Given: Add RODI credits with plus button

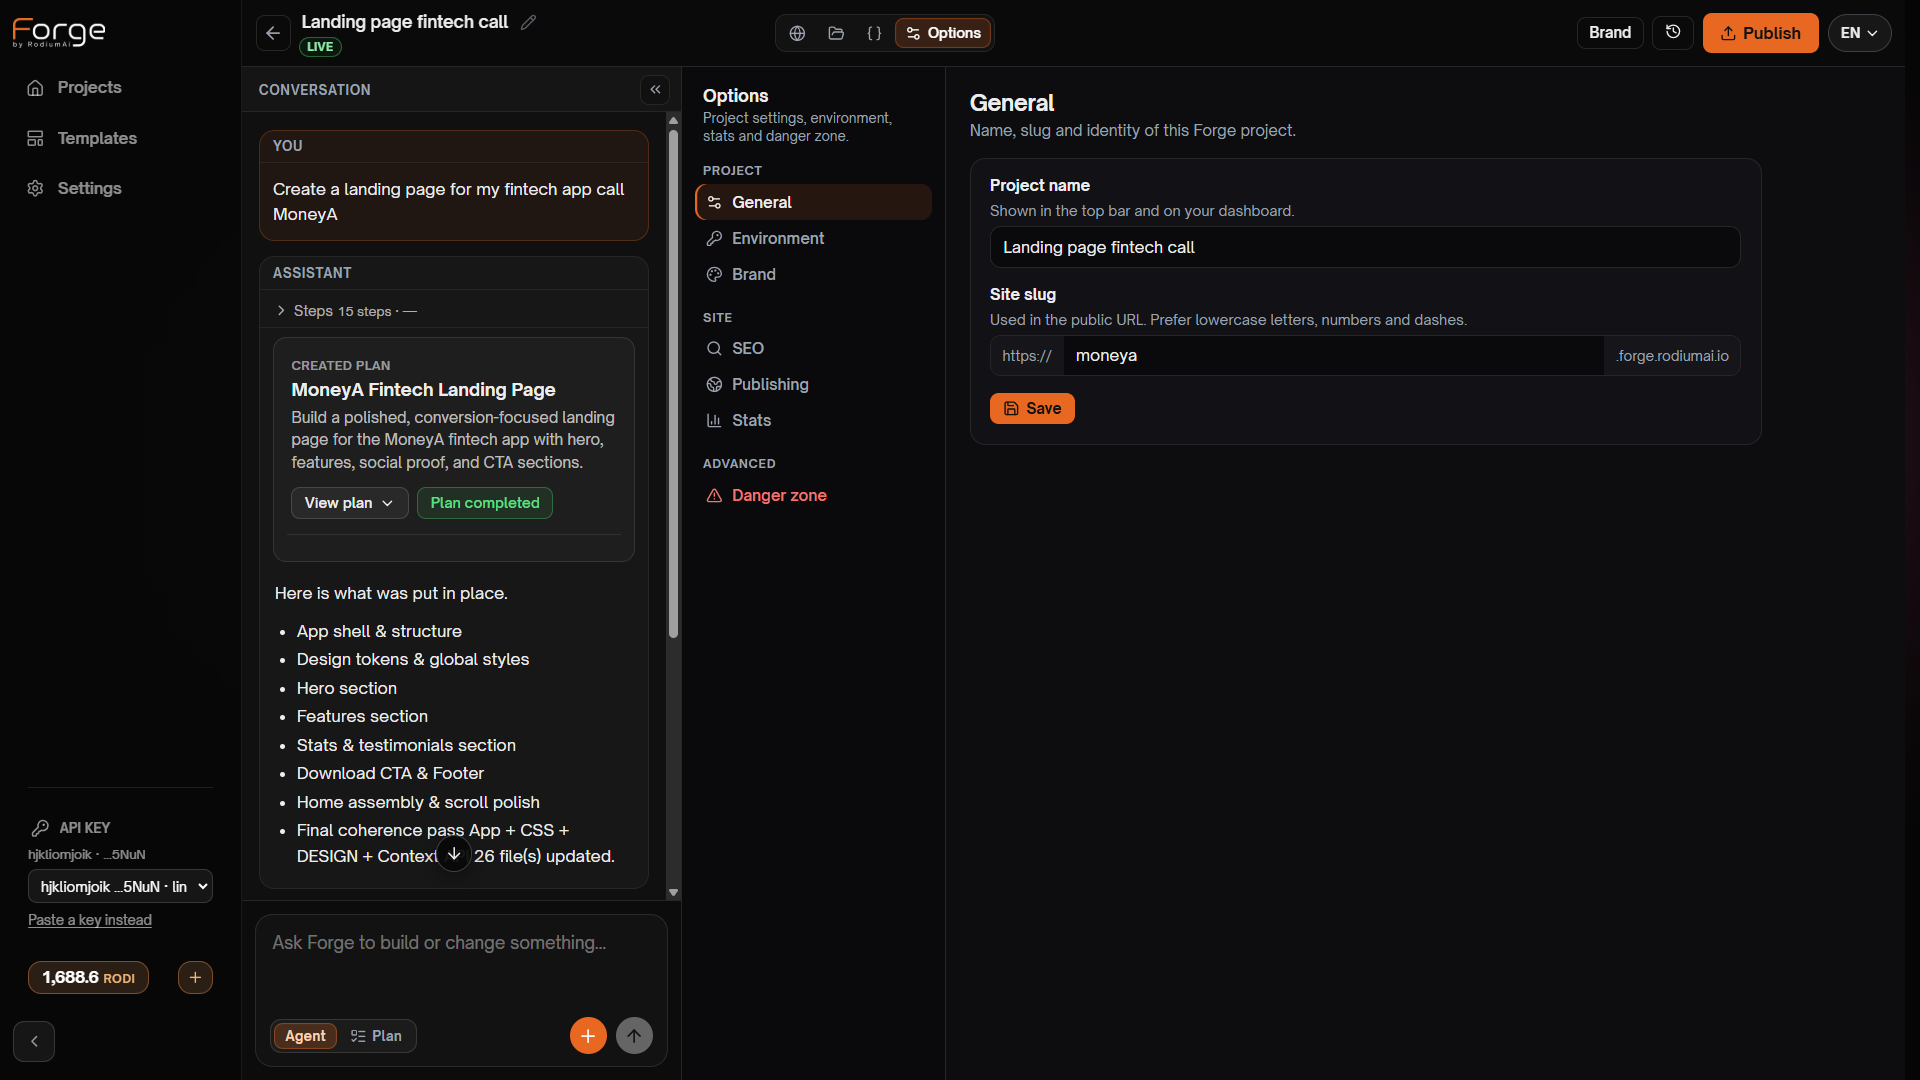Looking at the screenshot, I should [x=195, y=977].
